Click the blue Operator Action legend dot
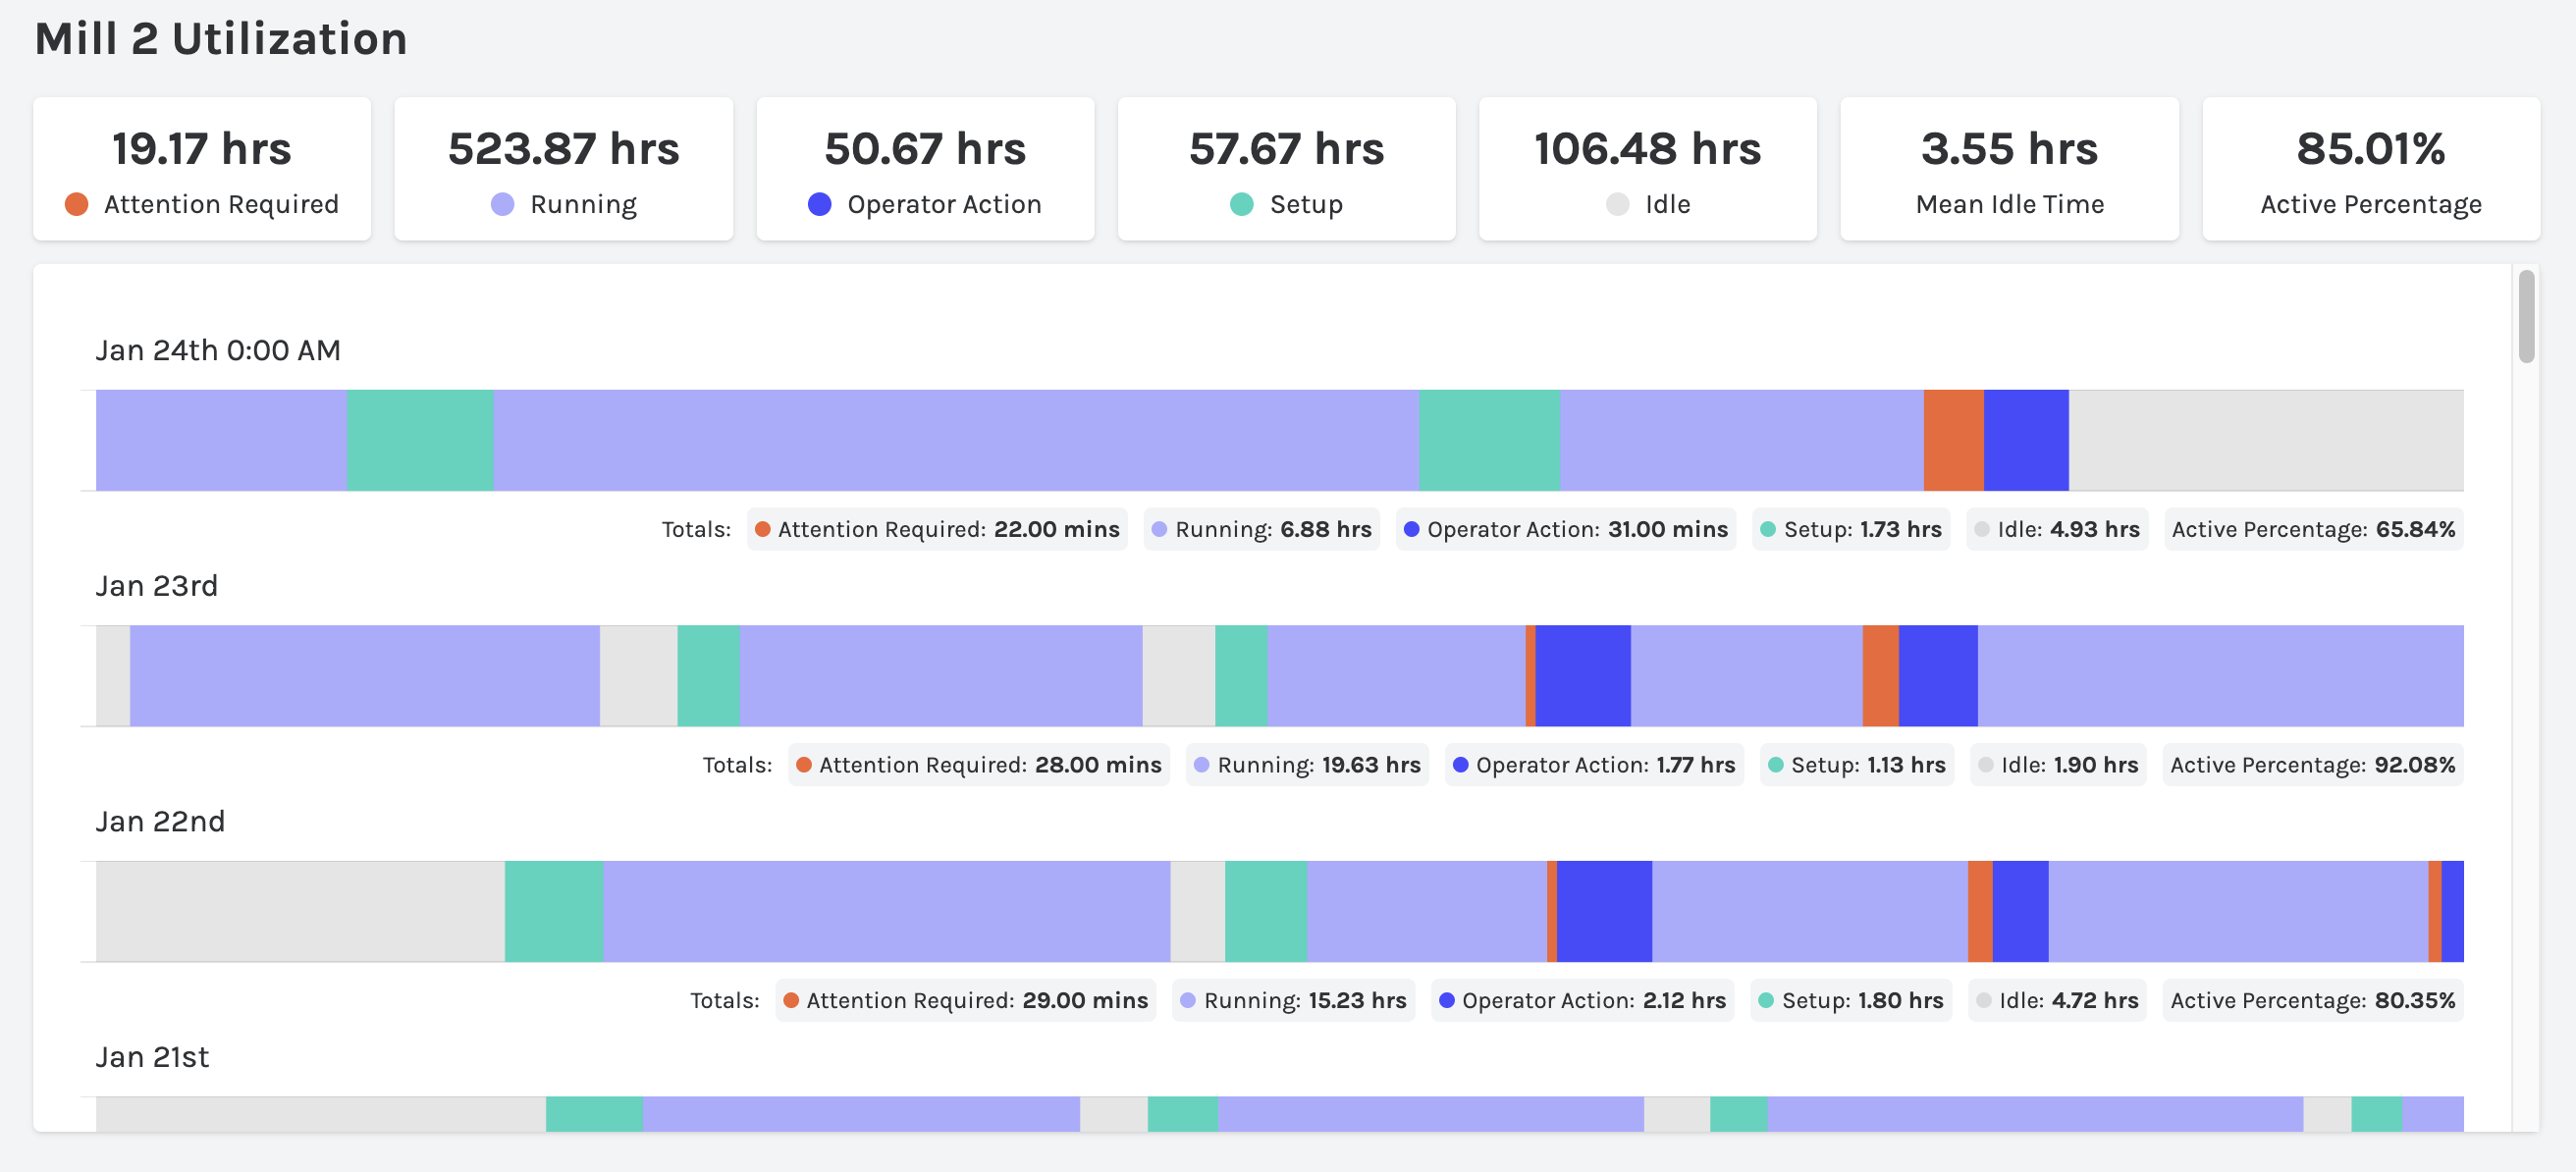 tap(819, 204)
